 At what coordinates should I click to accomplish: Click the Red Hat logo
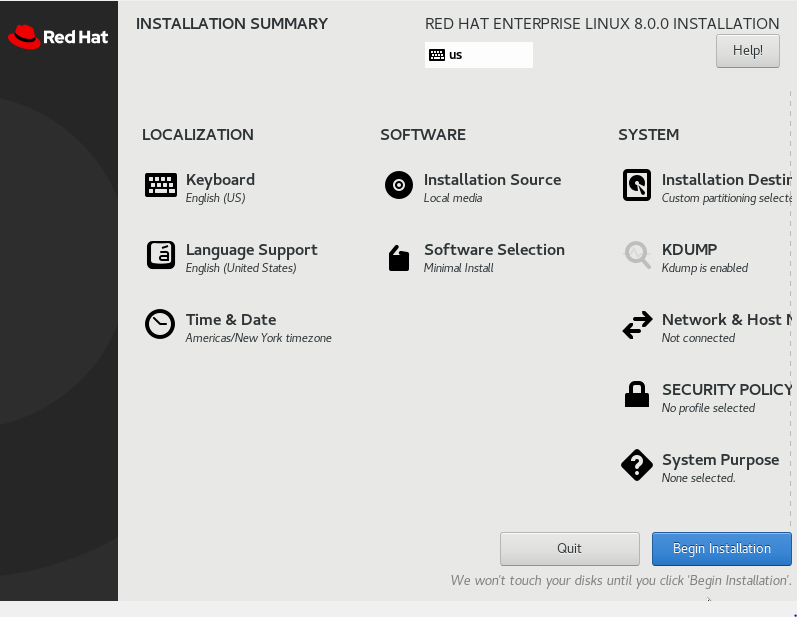[58, 37]
